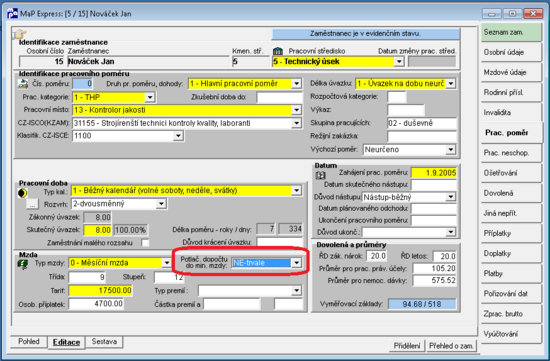Select the Editace tab
The width and height of the screenshot is (550, 361).
[66, 342]
